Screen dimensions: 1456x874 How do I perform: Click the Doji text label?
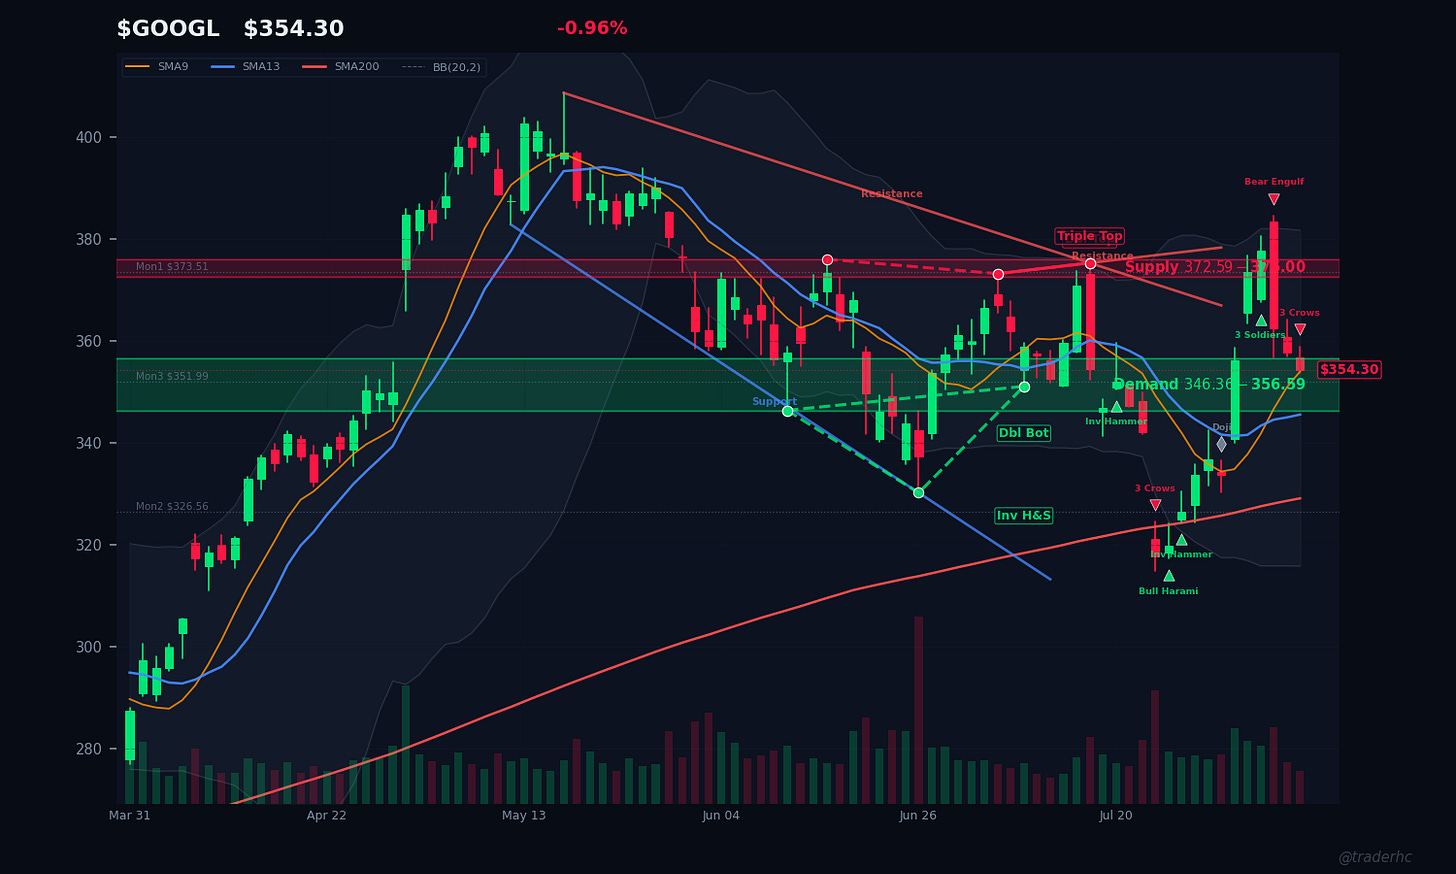[1222, 427]
